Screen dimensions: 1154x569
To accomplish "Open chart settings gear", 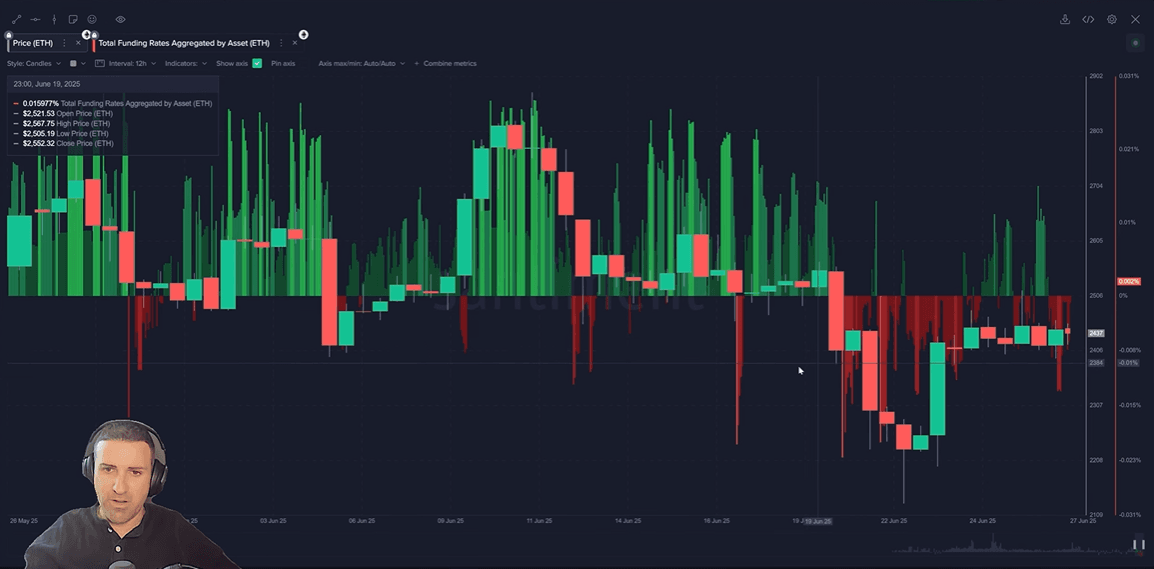I will click(x=1112, y=19).
